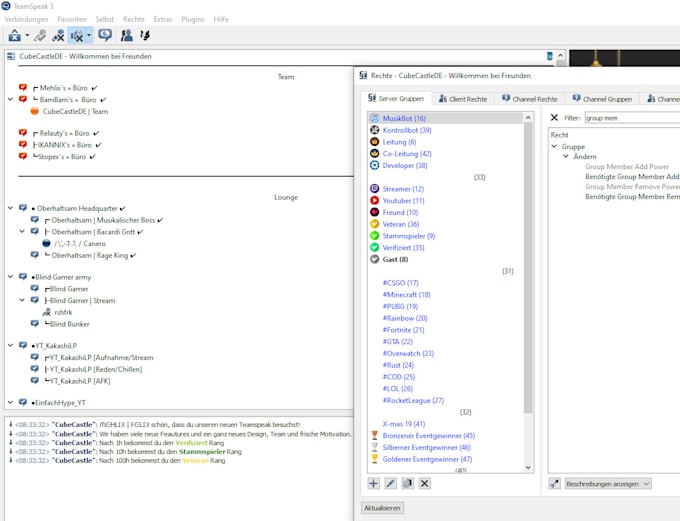This screenshot has width=680, height=521.
Task: Click the away status toolbar icon
Action: click(105, 36)
